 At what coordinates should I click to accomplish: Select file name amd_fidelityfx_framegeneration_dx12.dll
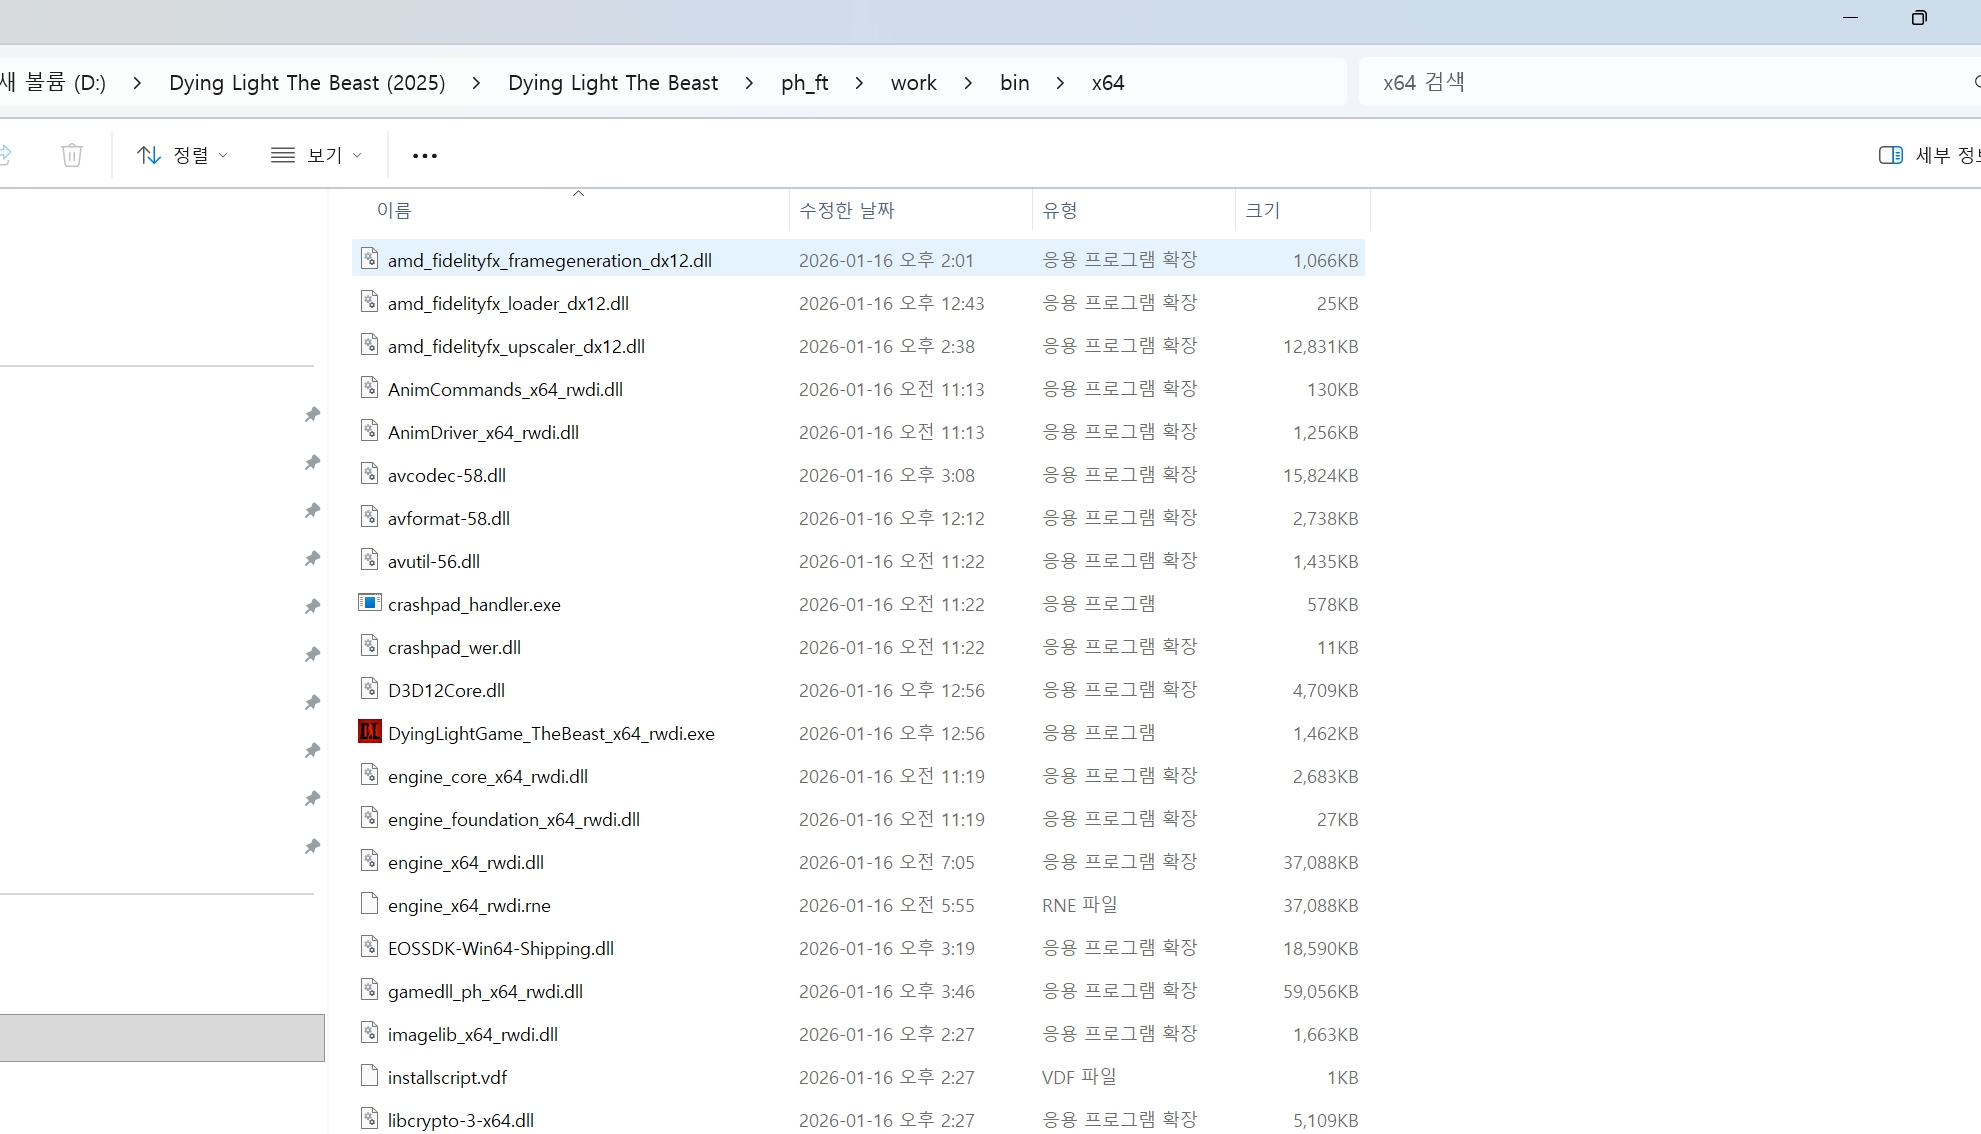pos(550,261)
